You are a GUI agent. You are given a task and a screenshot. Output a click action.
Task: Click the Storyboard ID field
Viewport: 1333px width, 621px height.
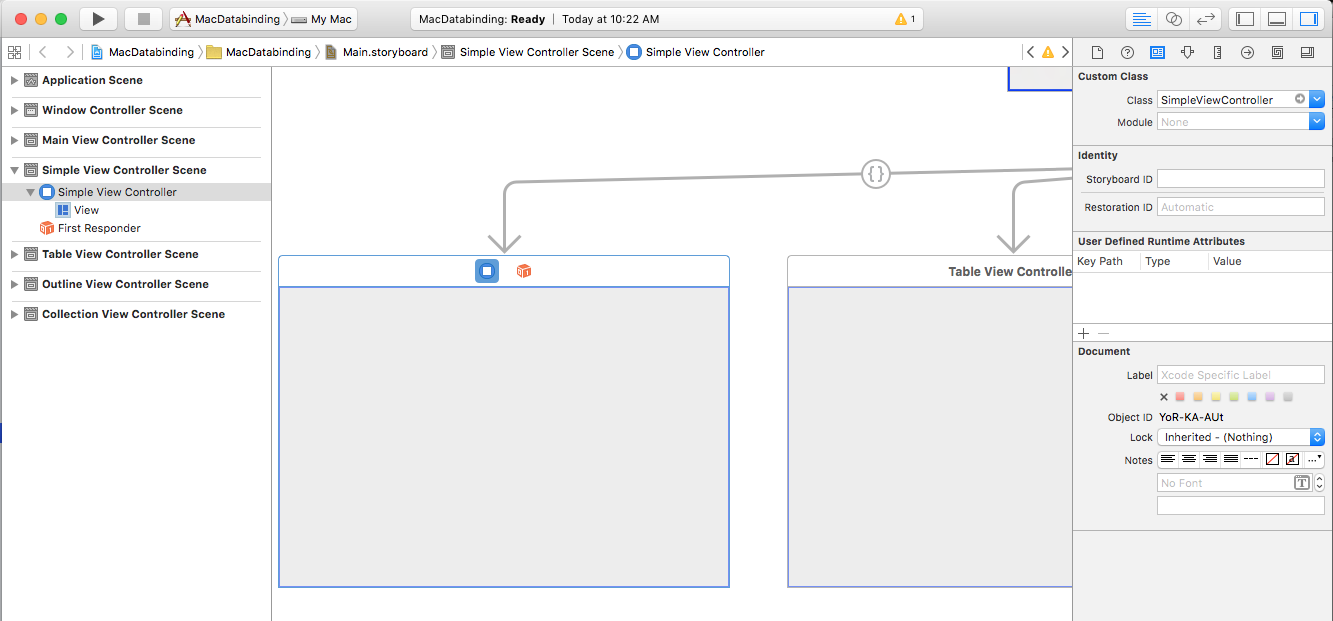[x=1241, y=179]
